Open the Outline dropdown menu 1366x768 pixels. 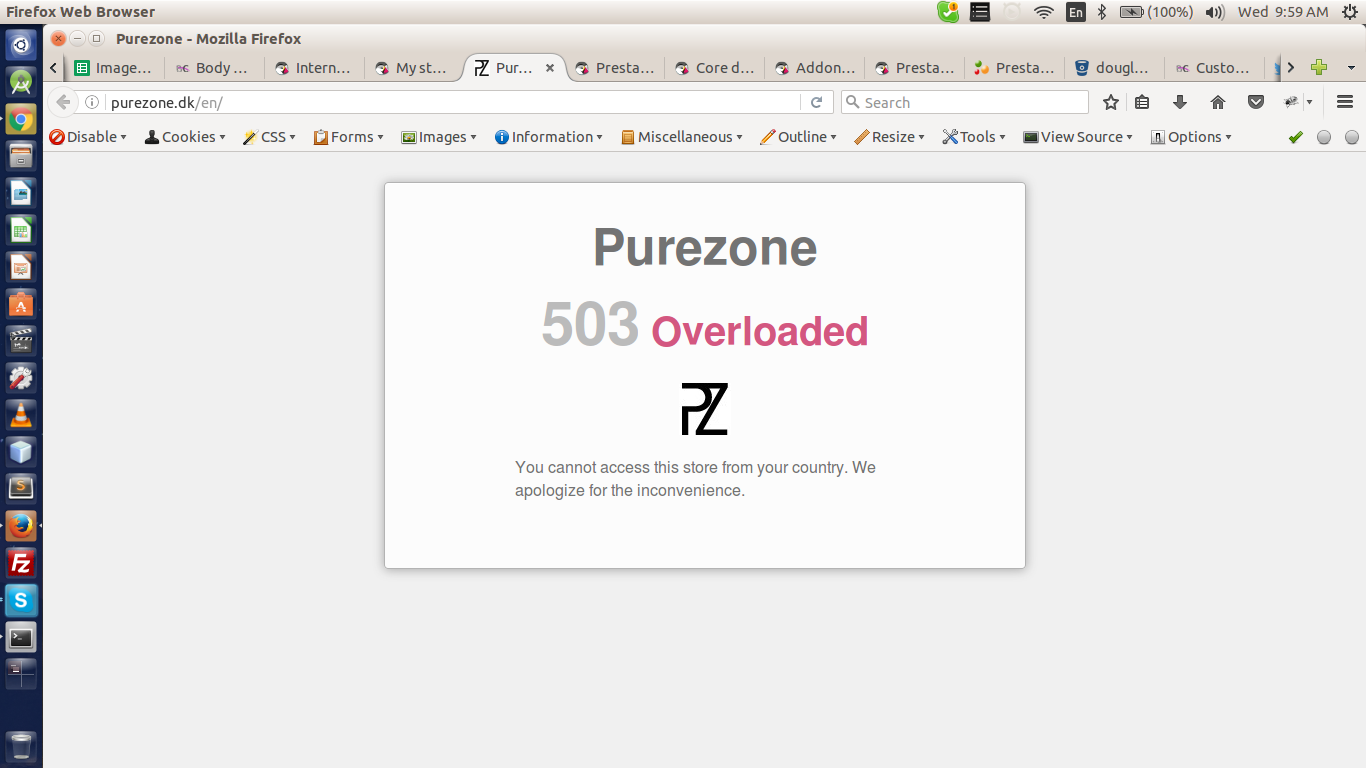[x=798, y=137]
